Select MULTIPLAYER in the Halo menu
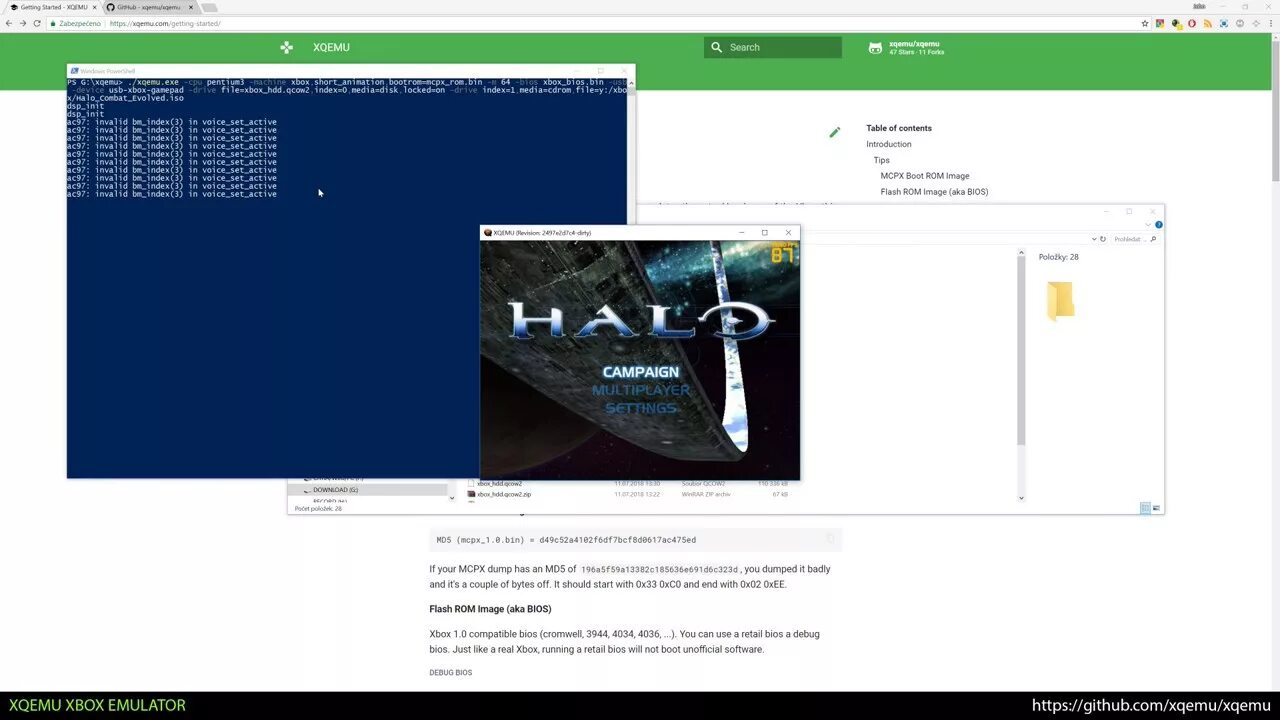 click(640, 390)
